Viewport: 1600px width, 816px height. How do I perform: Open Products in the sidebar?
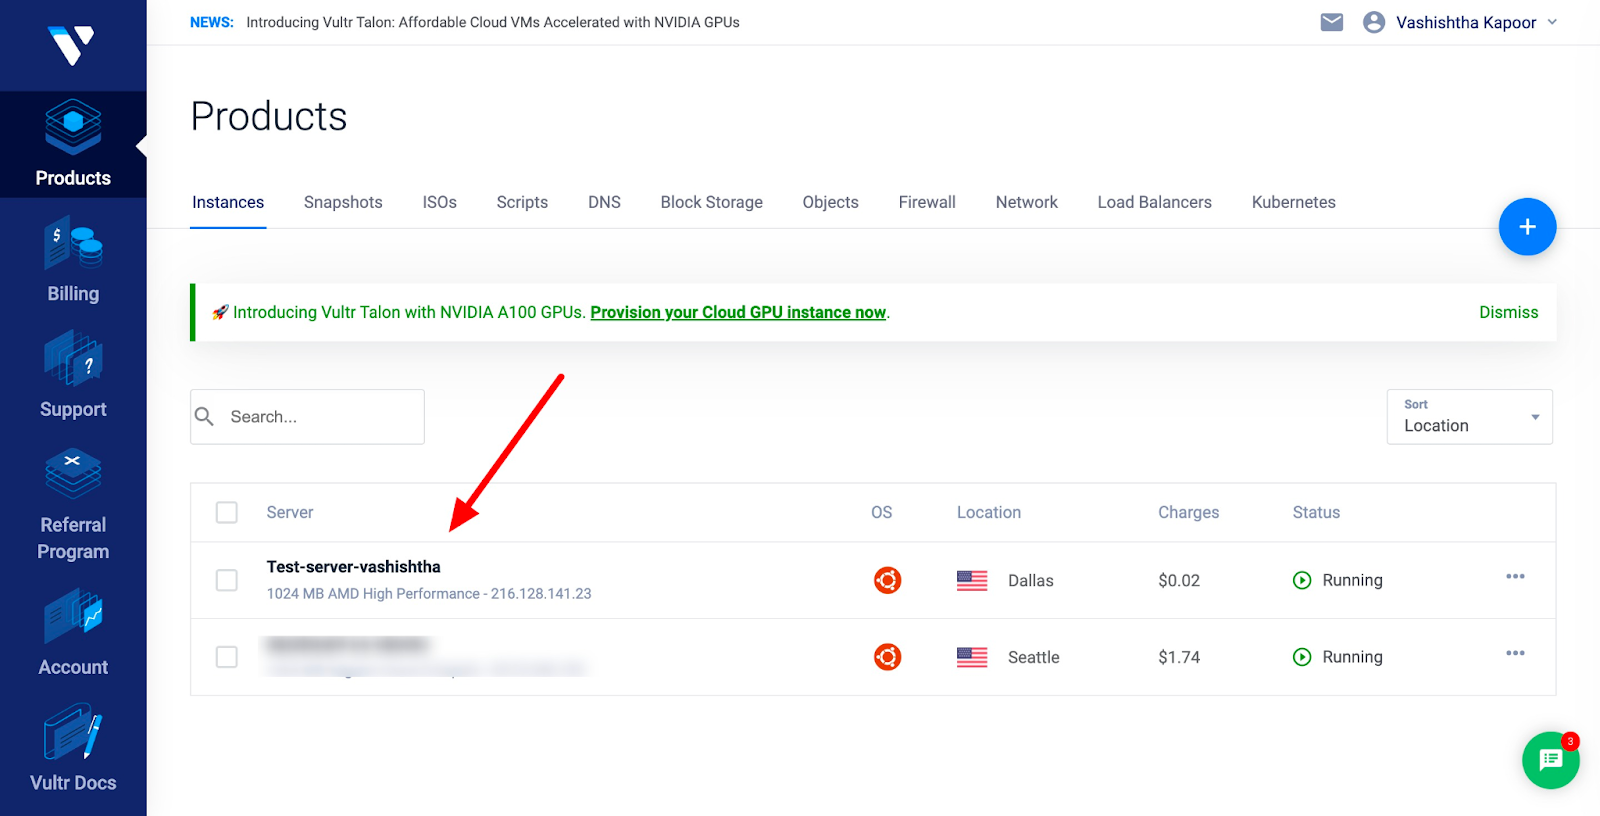[73, 144]
